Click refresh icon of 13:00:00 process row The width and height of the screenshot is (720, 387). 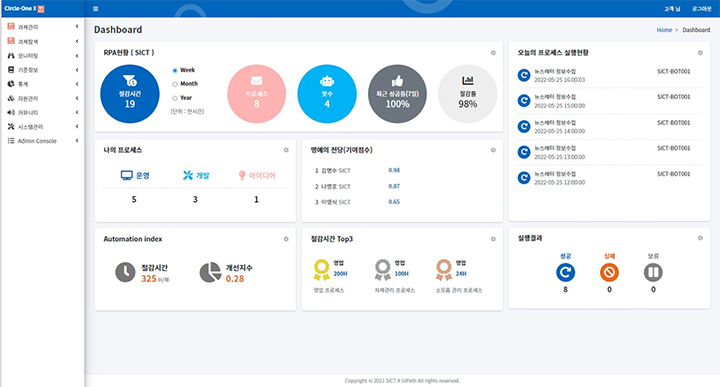tap(524, 152)
